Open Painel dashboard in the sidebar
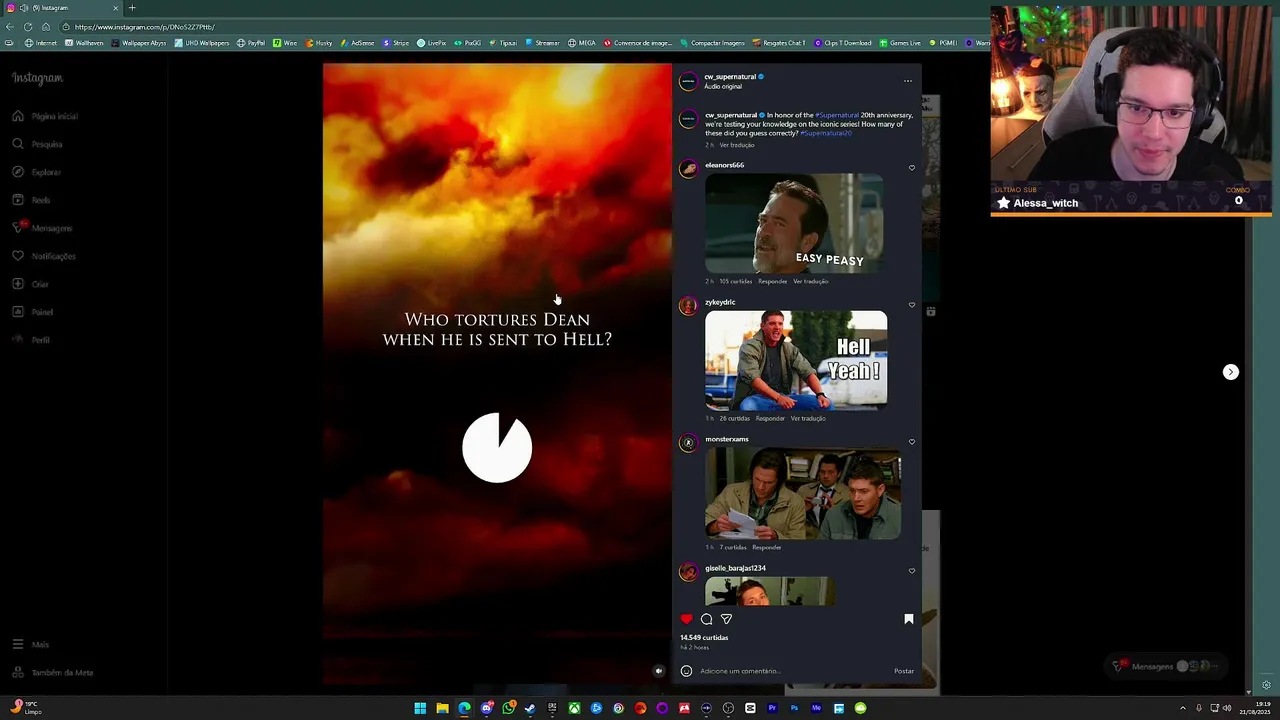This screenshot has width=1280, height=720. click(x=33, y=312)
